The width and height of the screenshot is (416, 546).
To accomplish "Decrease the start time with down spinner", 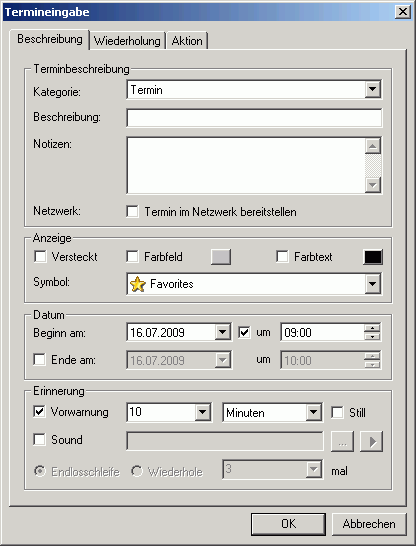I will [x=372, y=337].
